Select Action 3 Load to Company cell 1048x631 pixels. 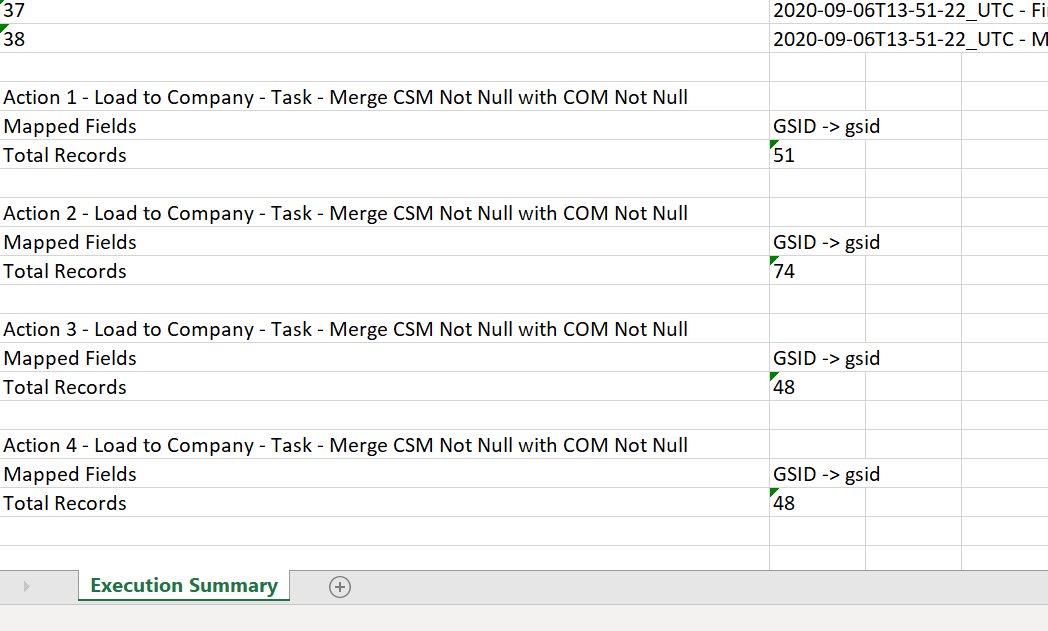(x=384, y=329)
